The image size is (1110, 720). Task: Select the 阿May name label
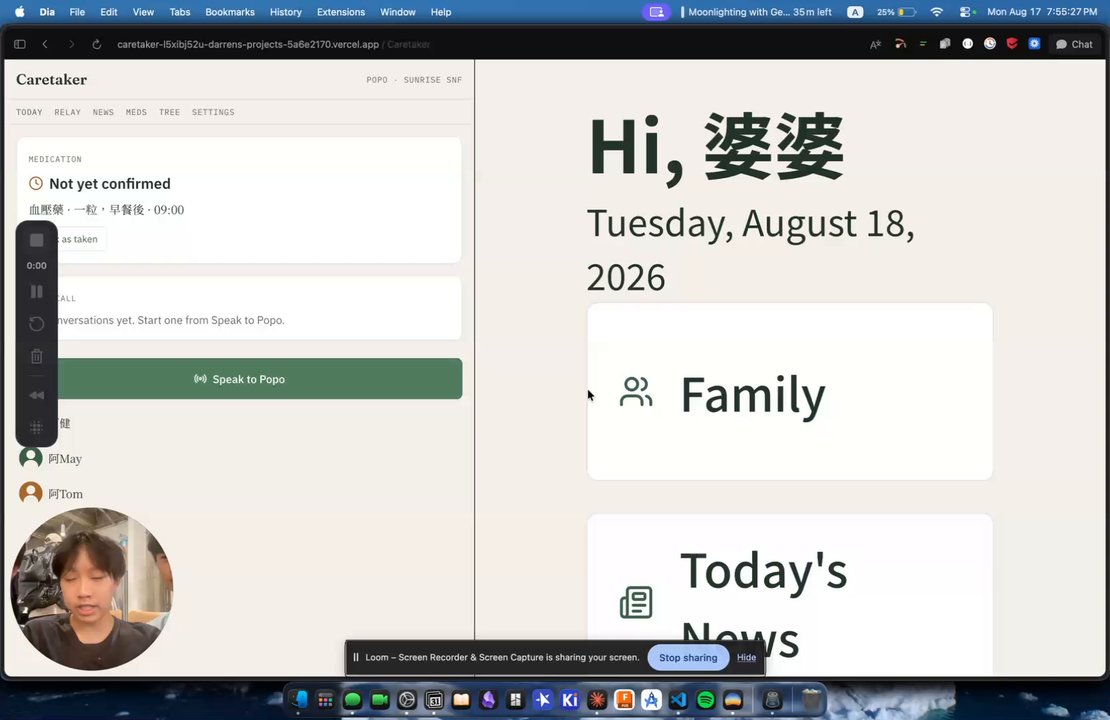(x=65, y=459)
